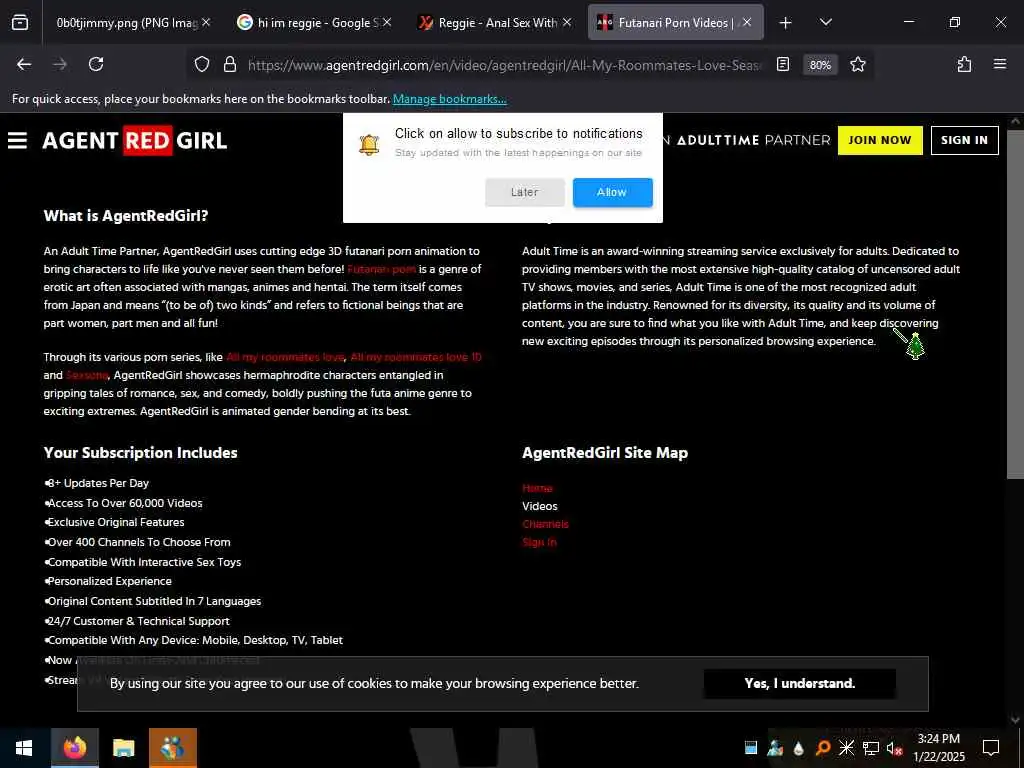
Task: Click the notification bell icon in popup
Action: [x=369, y=144]
